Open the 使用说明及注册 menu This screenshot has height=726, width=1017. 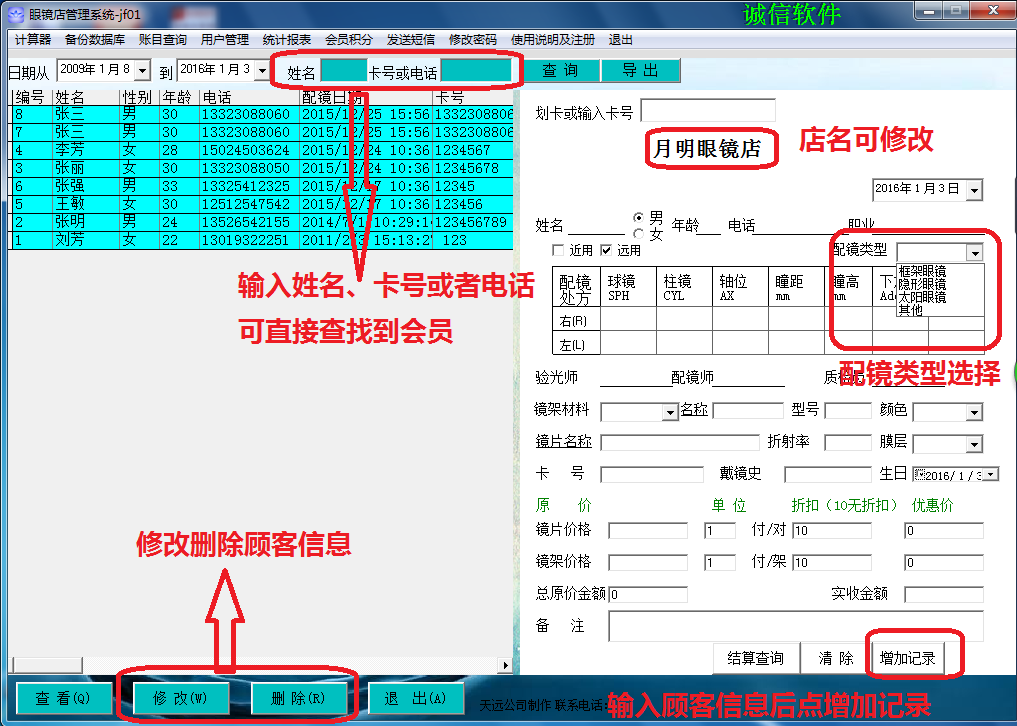pyautogui.click(x=553, y=40)
